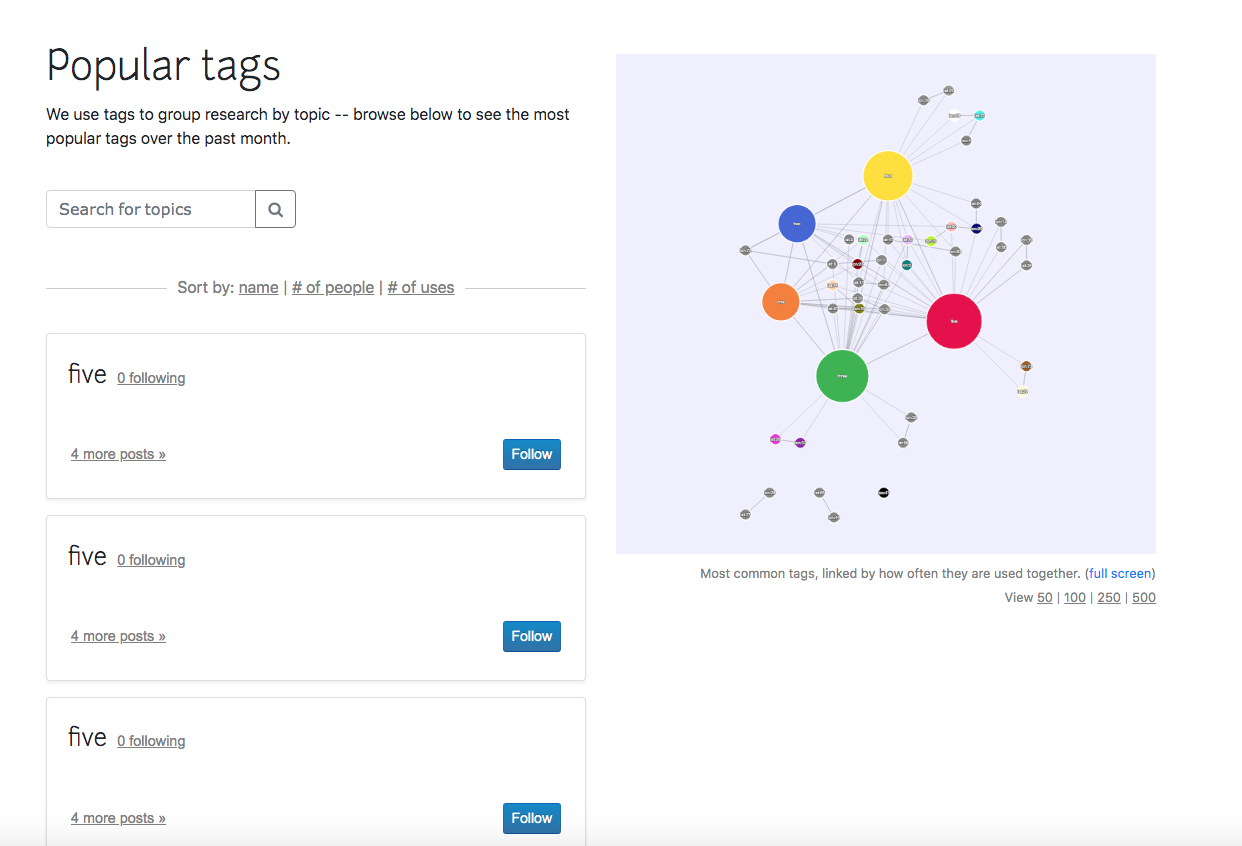The width and height of the screenshot is (1242, 846).
Task: View 100 tags in the graph
Action: [x=1074, y=597]
